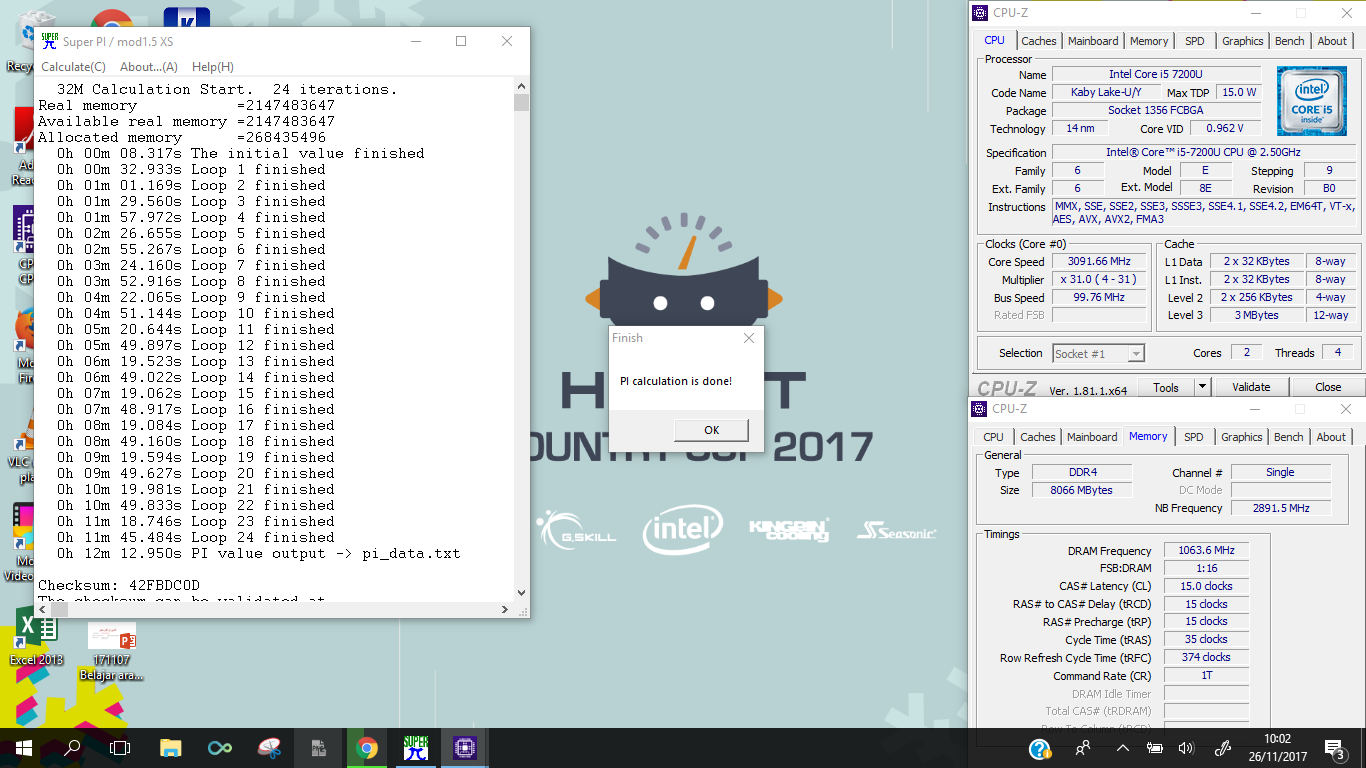Select Mainboard tab in lower CPU-Z window
Image resolution: width=1366 pixels, height=768 pixels.
(x=1092, y=437)
